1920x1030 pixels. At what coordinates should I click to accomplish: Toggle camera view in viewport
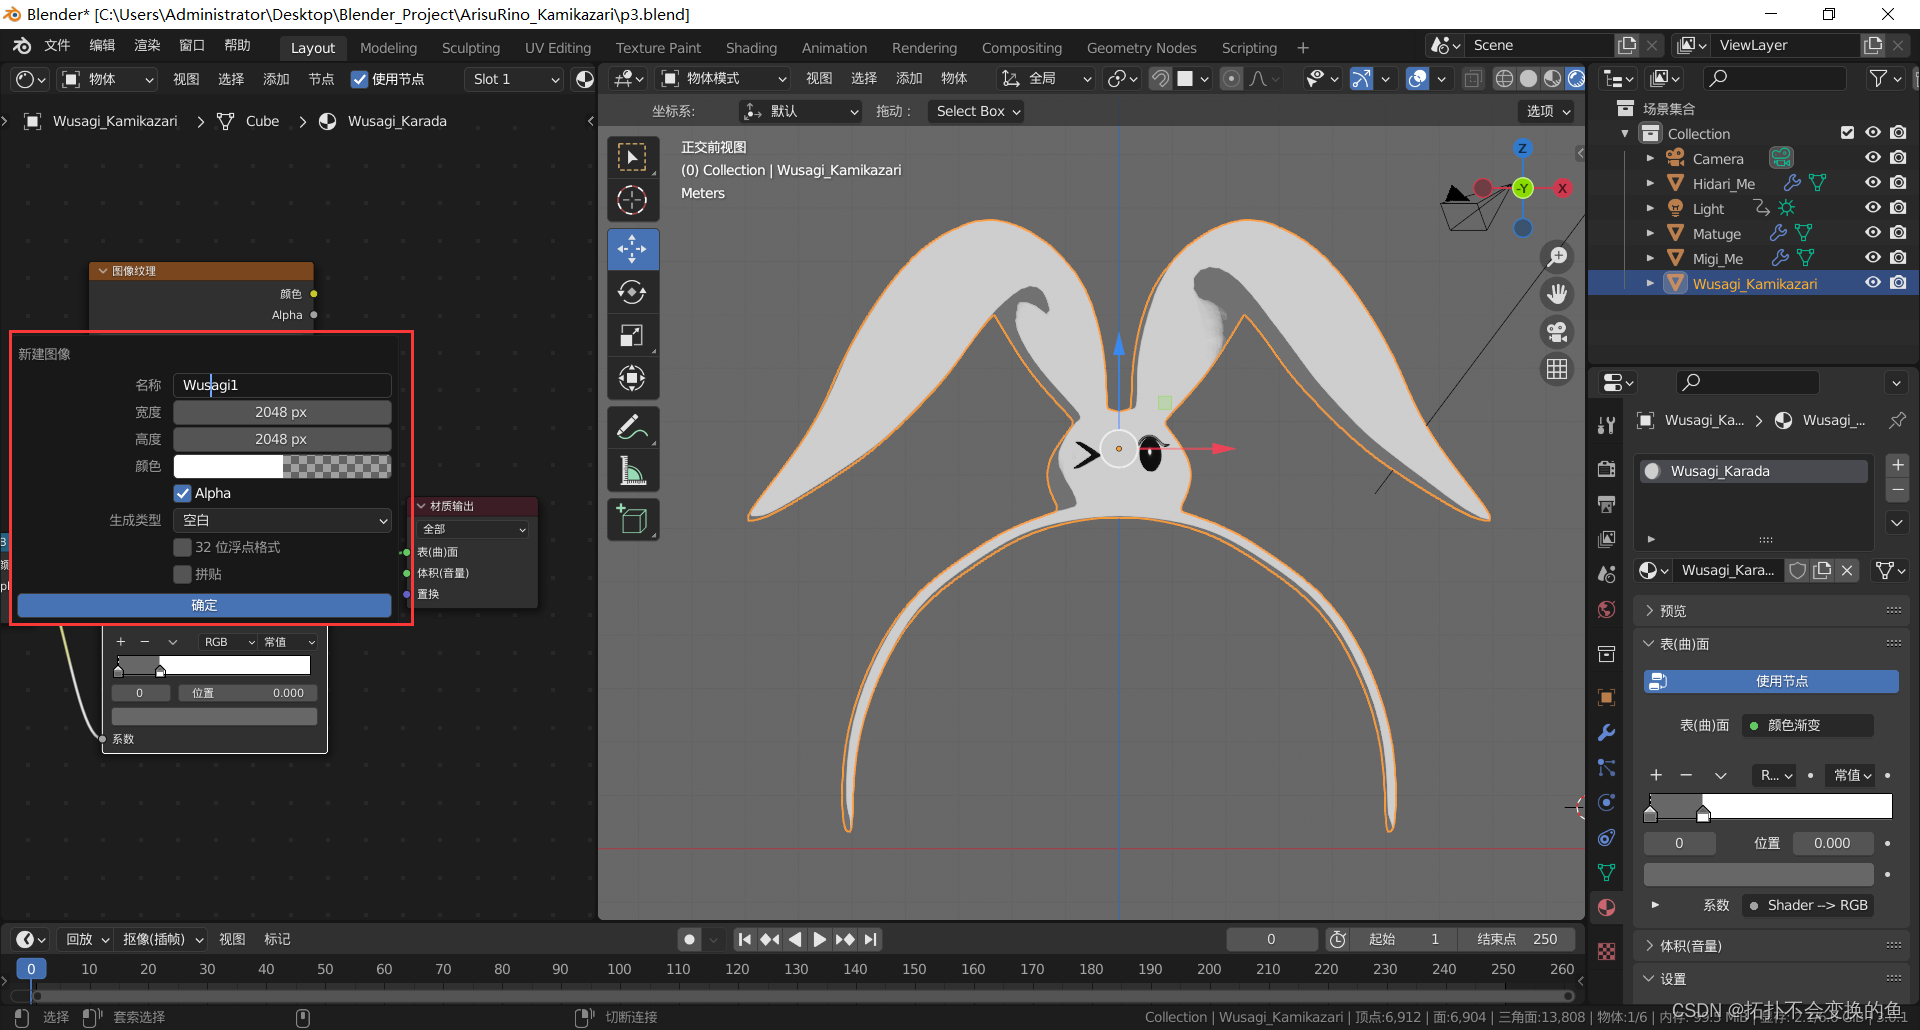point(1557,332)
